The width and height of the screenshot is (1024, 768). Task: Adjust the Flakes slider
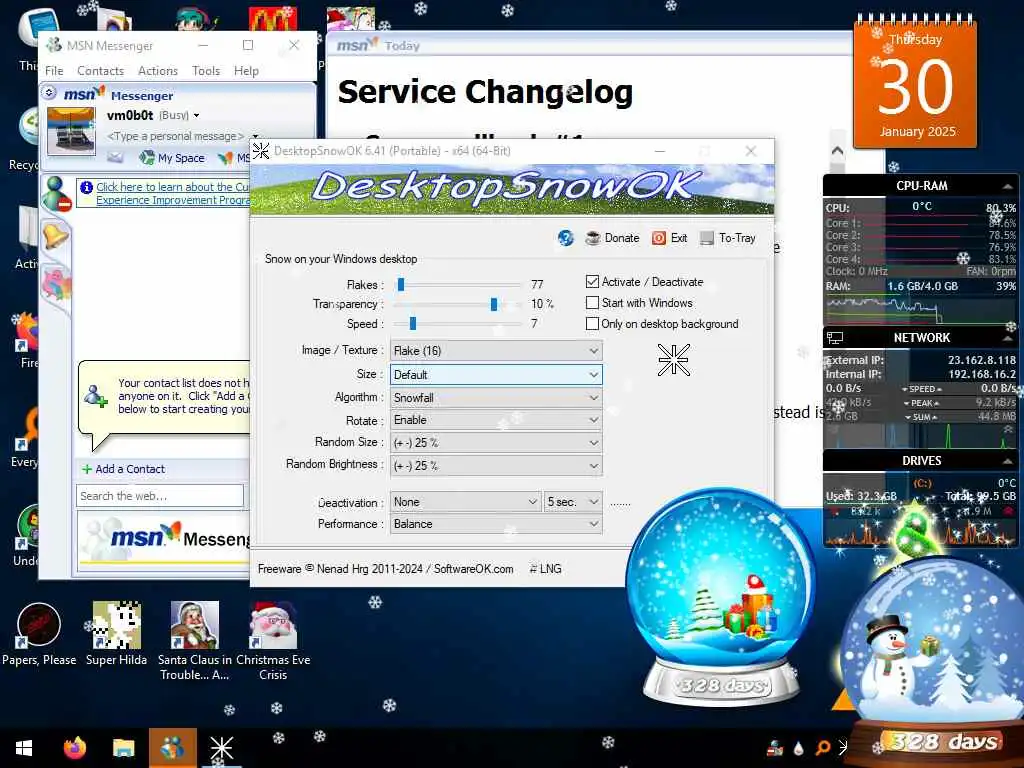[x=401, y=284]
